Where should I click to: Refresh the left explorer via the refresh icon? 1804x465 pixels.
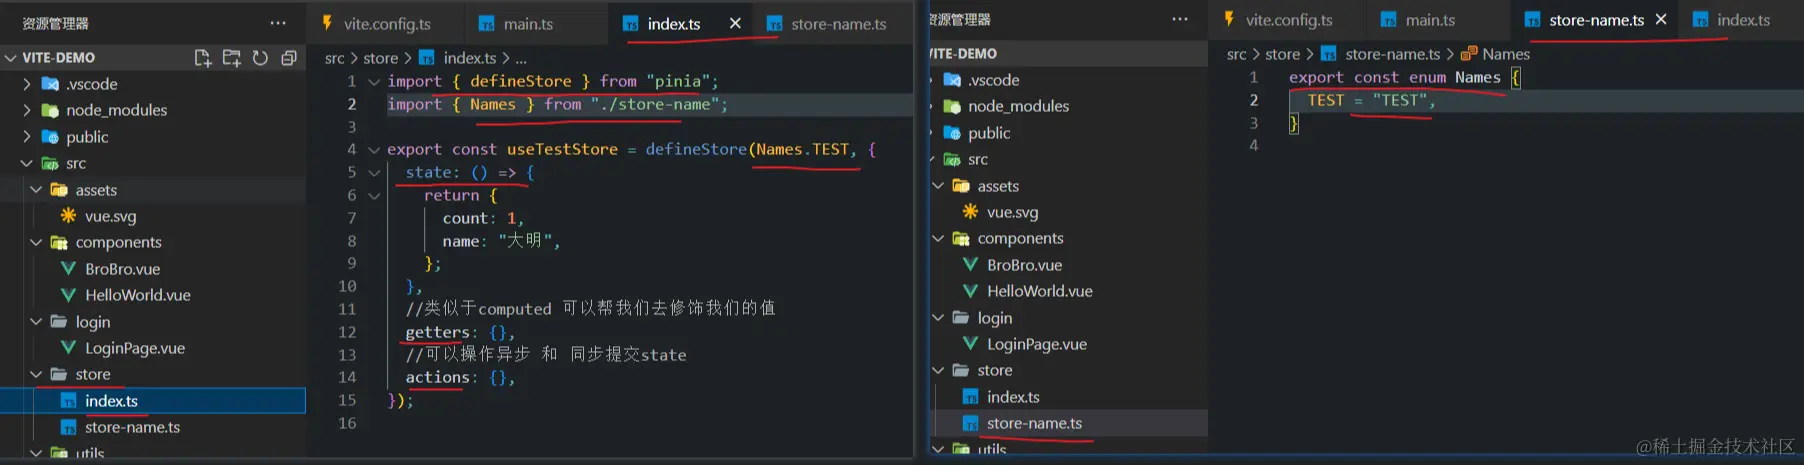pos(260,58)
